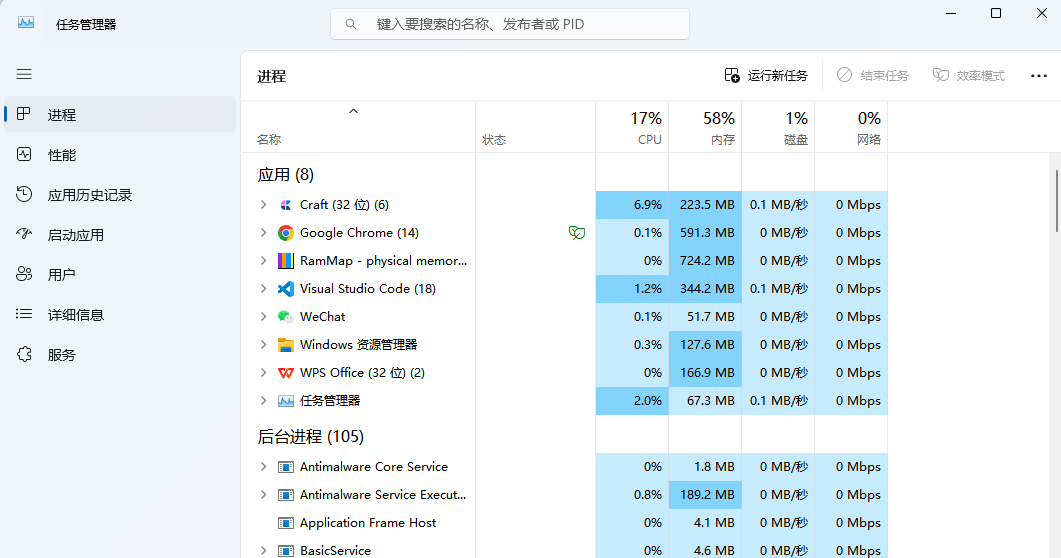This screenshot has height=558, width=1061.
Task: Expand the 任务管理器 process row
Action: pos(264,400)
